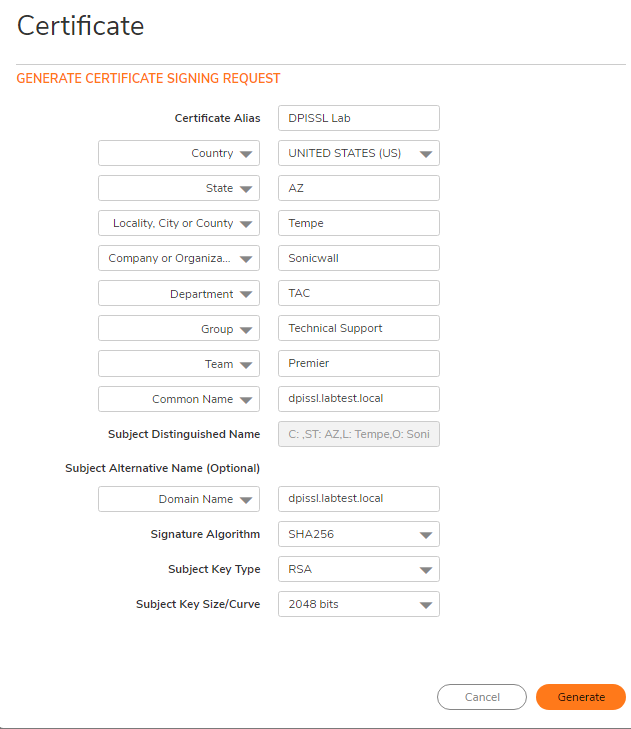The width and height of the screenshot is (631, 729).
Task: Open the 2048 bits key size dropdown
Action: point(358,604)
